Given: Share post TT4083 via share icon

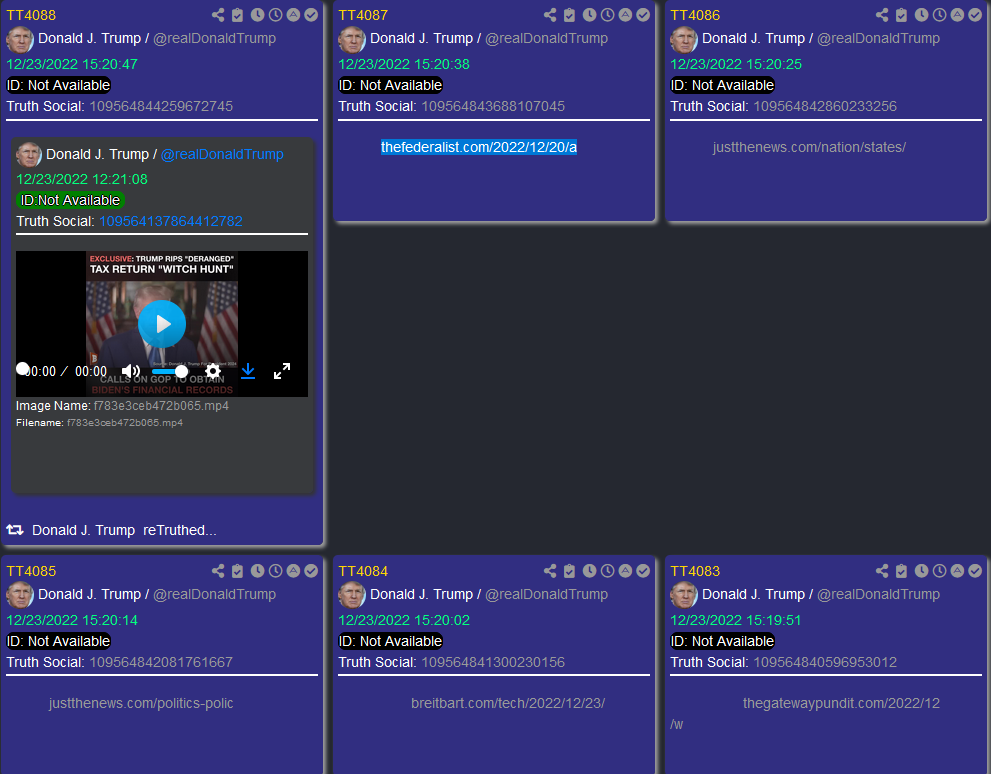Looking at the screenshot, I should (882, 571).
